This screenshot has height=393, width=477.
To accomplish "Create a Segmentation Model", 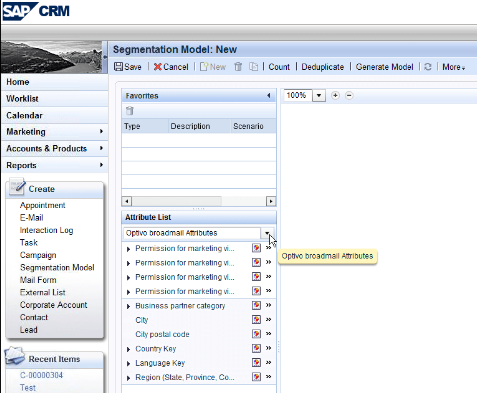I will 57,268.
